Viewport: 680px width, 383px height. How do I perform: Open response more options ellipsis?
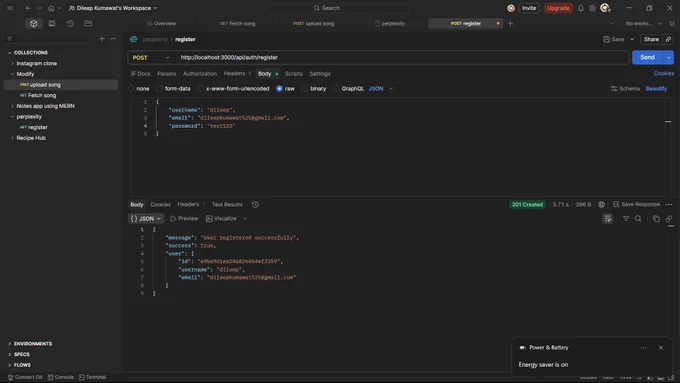pyautogui.click(x=669, y=204)
